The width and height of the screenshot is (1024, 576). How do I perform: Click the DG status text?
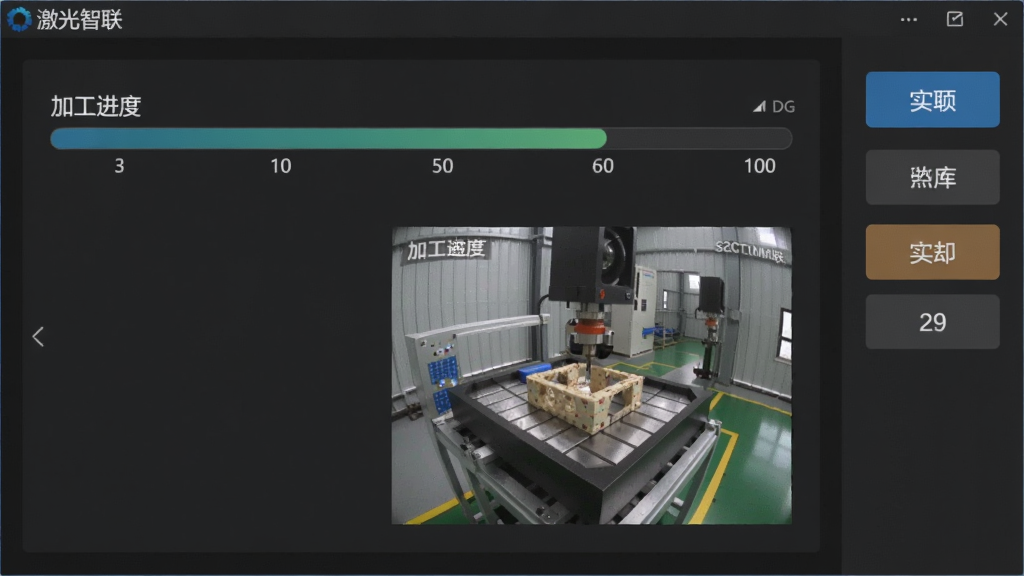(x=783, y=106)
